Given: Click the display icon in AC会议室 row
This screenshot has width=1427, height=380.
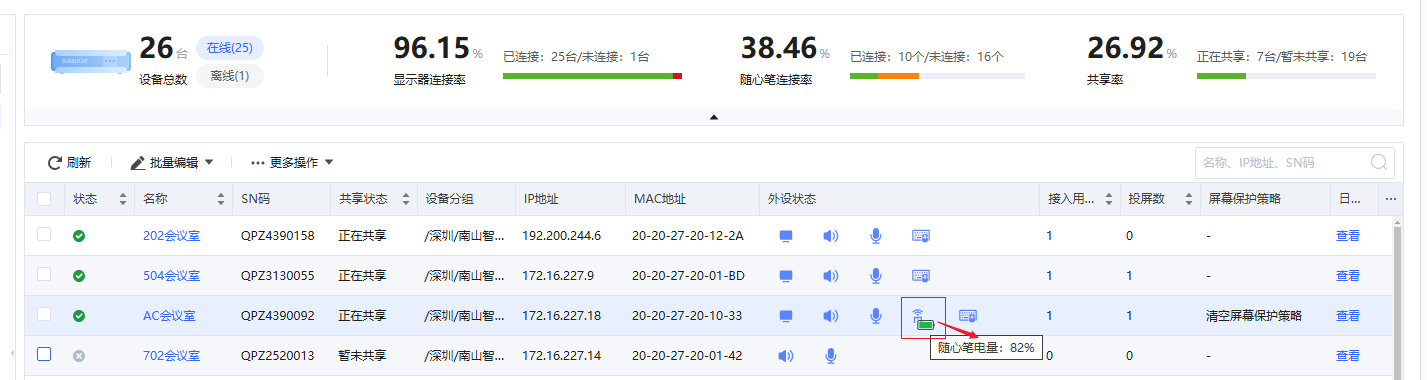Looking at the screenshot, I should pyautogui.click(x=786, y=316).
